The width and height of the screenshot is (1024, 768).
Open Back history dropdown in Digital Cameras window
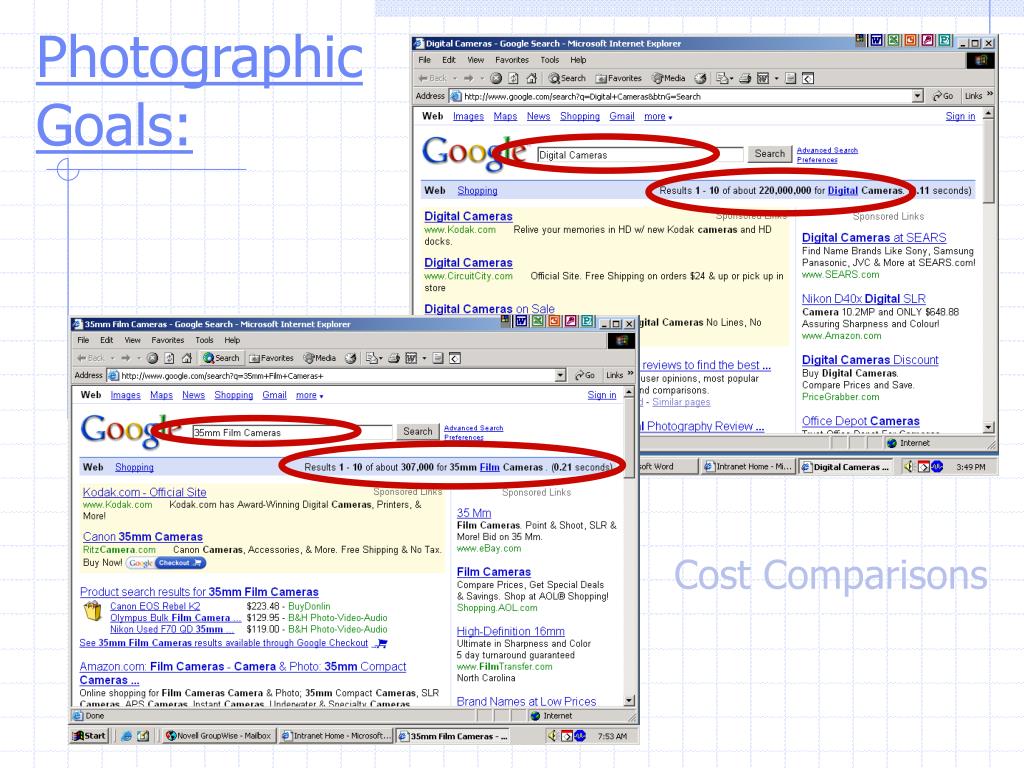pos(455,78)
